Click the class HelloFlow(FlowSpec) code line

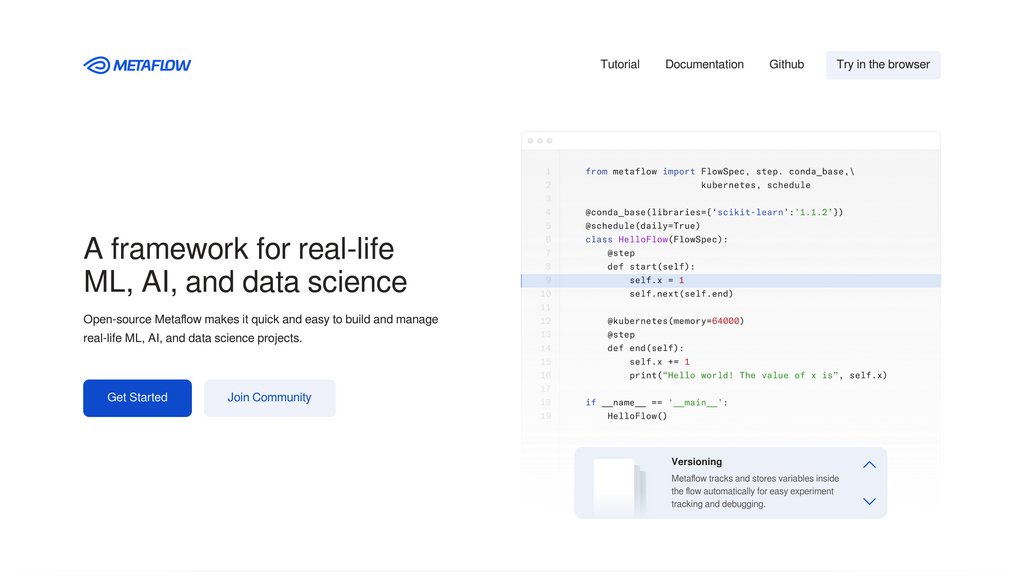point(657,240)
